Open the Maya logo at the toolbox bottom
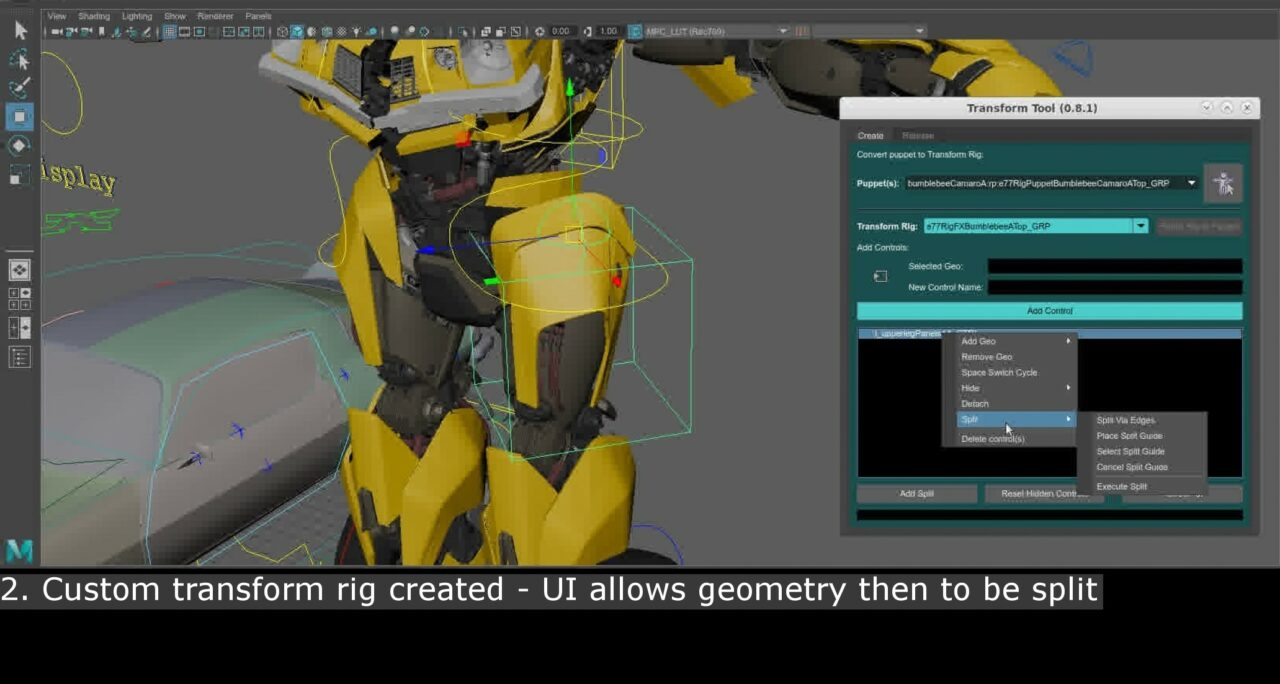 (20, 550)
